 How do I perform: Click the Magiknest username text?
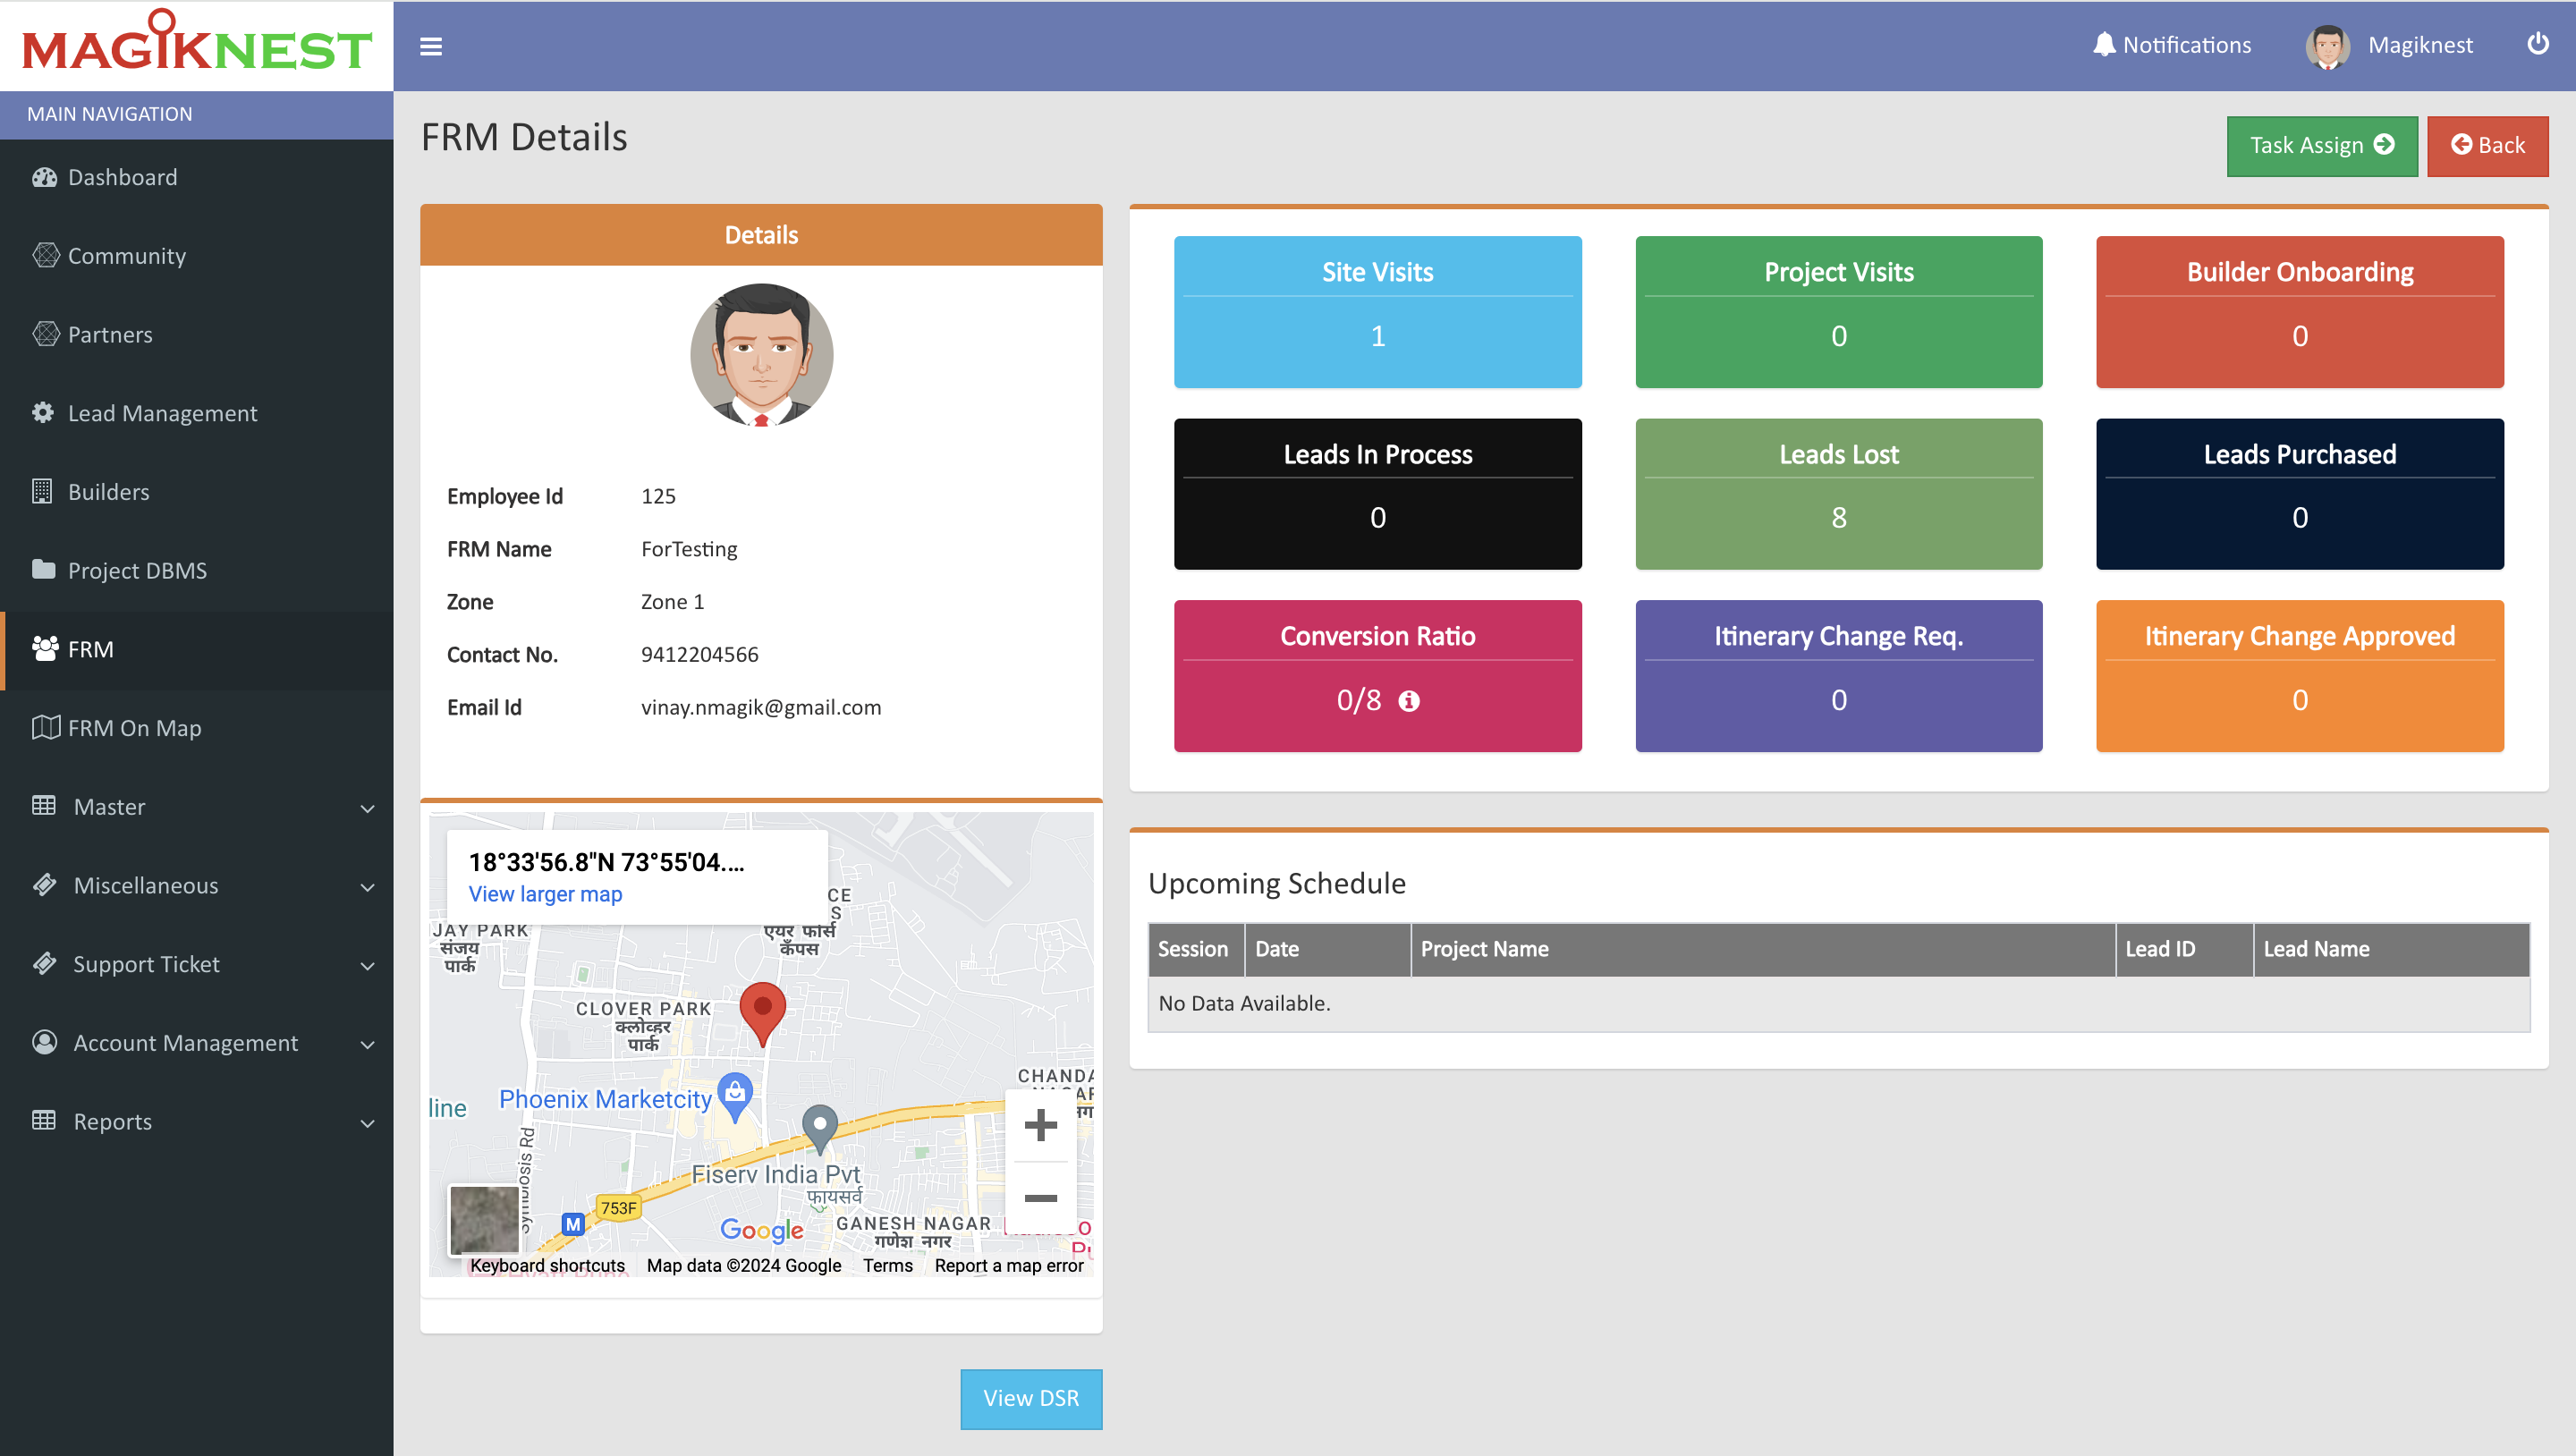(x=2419, y=45)
